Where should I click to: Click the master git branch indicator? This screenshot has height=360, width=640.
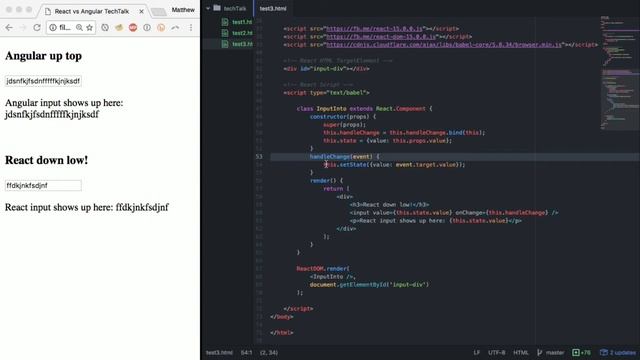(x=551, y=353)
